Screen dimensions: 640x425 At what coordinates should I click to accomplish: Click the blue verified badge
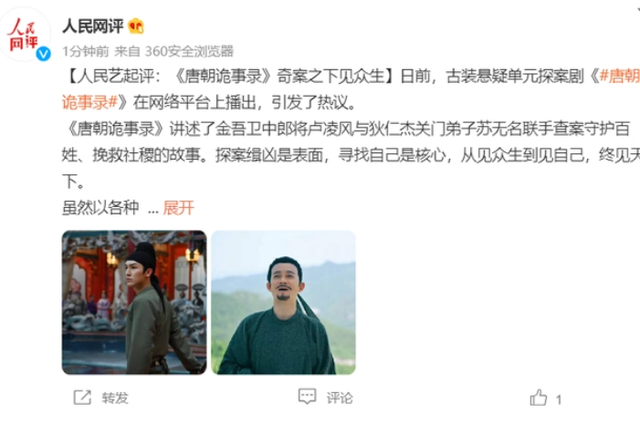[43, 53]
